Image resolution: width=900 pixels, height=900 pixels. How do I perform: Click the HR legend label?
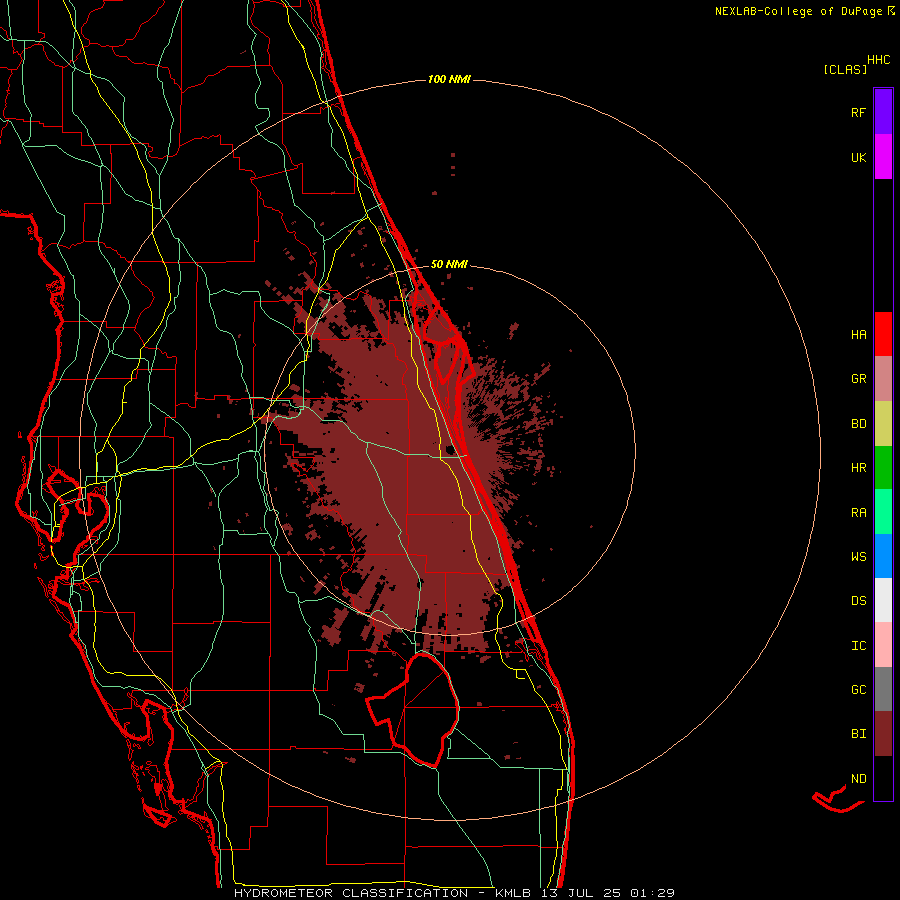[858, 468]
